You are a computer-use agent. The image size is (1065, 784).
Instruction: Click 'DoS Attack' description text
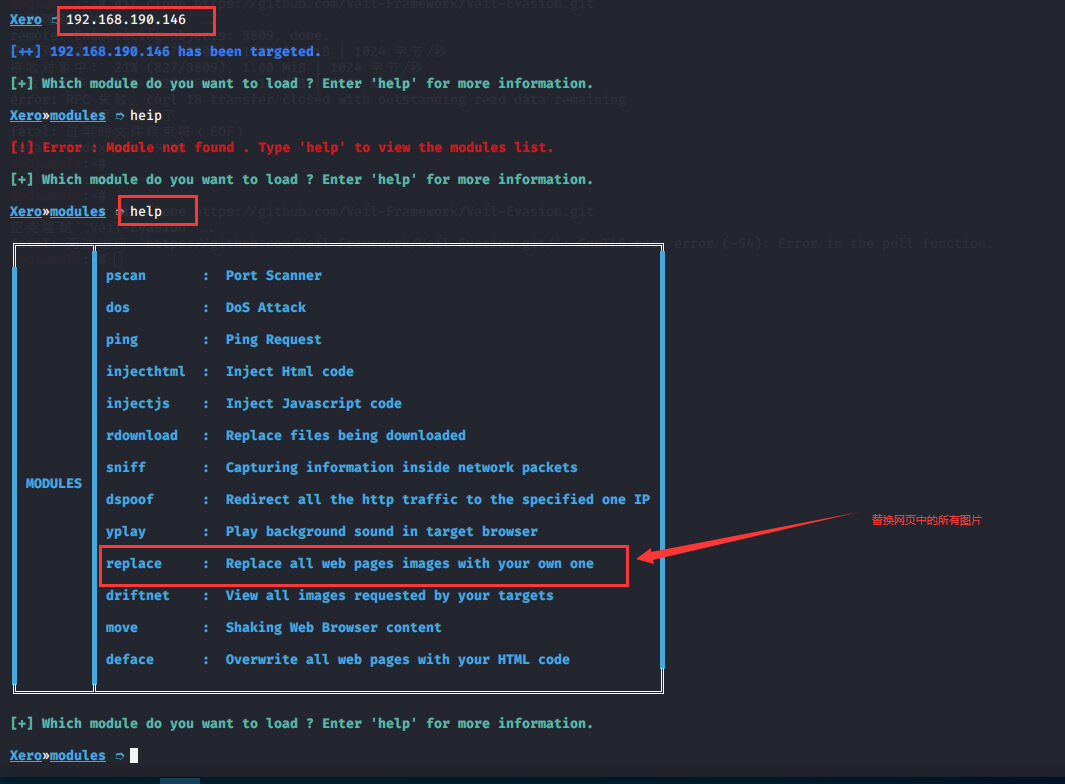pos(266,308)
